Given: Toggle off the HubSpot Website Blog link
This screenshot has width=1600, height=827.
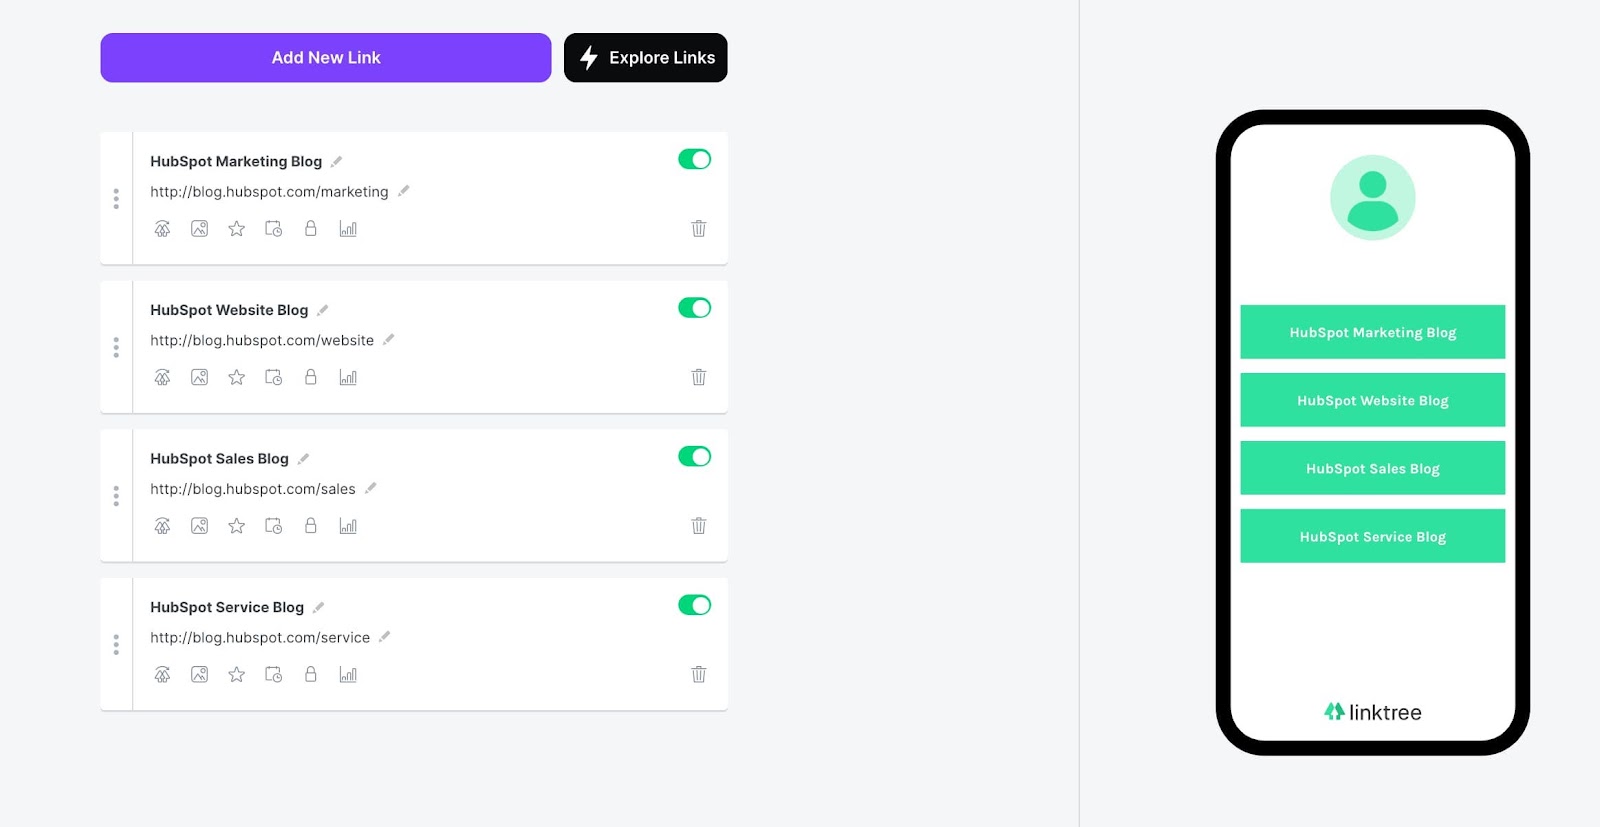Looking at the screenshot, I should click(x=694, y=307).
